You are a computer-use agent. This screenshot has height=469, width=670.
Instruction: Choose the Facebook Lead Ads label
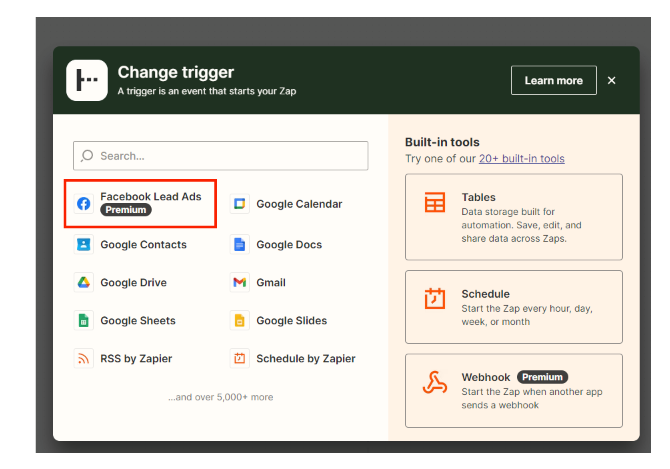(x=151, y=196)
